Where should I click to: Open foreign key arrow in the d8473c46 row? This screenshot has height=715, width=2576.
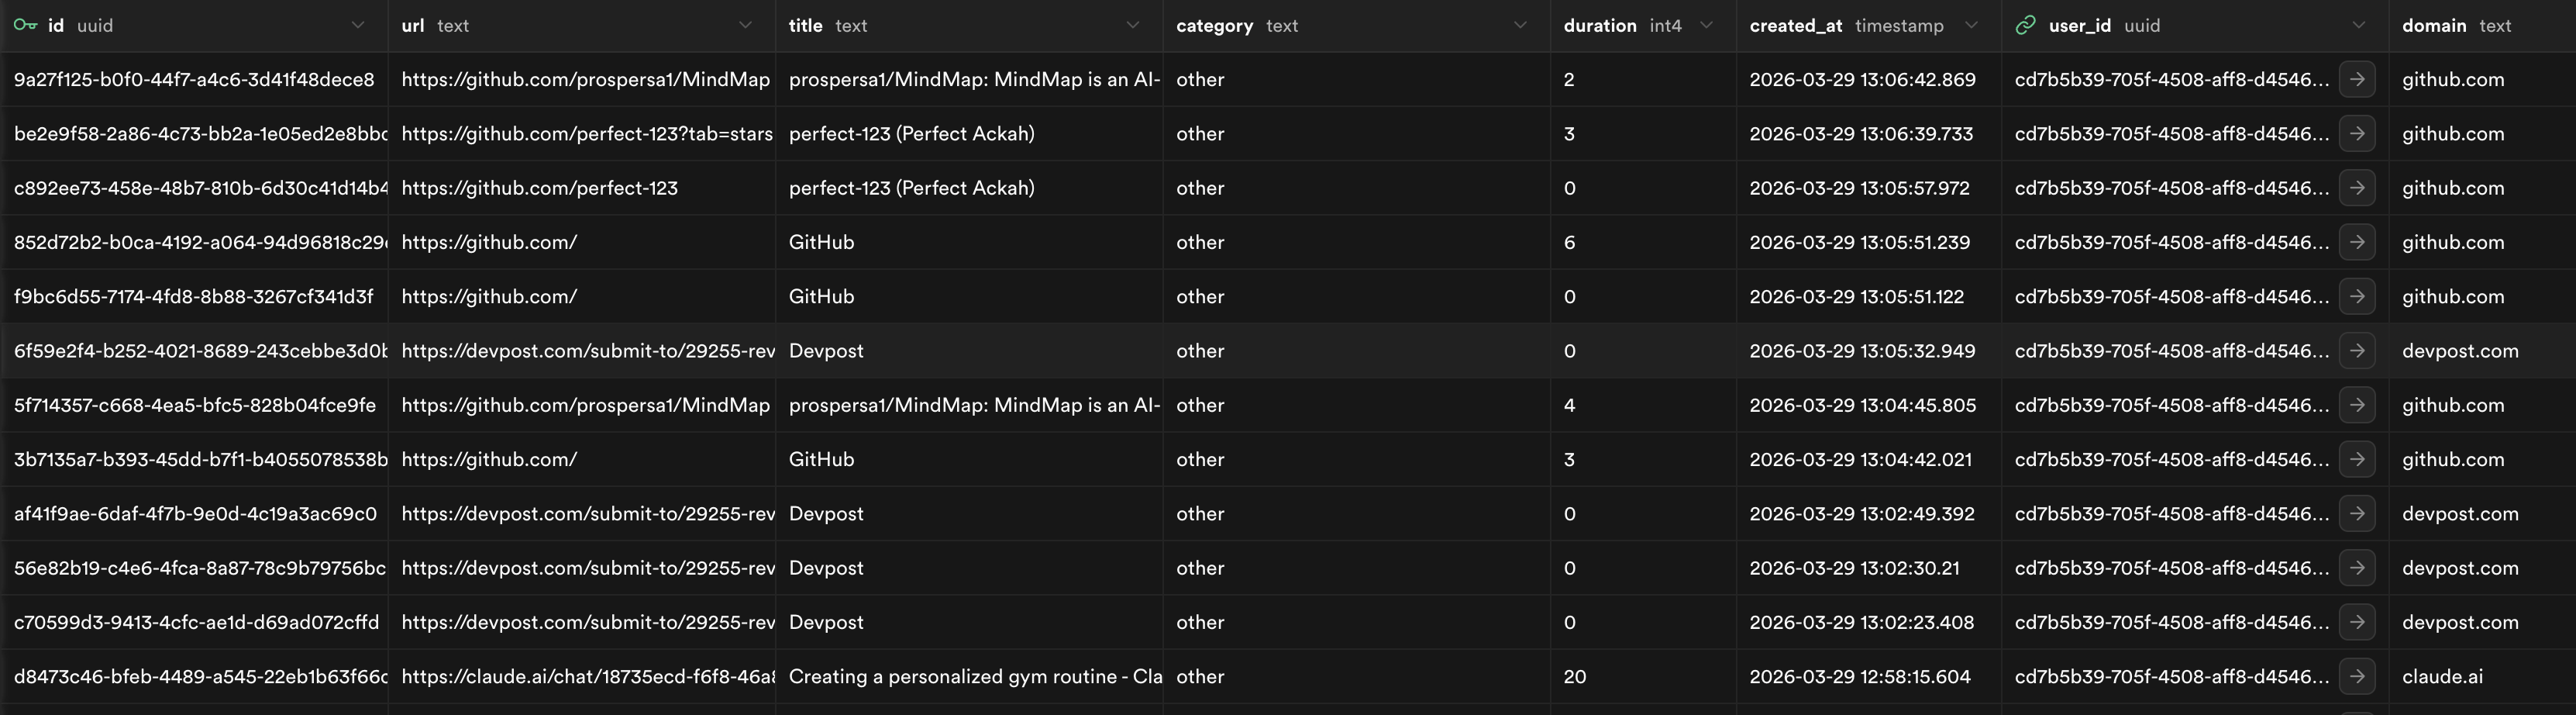point(2357,676)
